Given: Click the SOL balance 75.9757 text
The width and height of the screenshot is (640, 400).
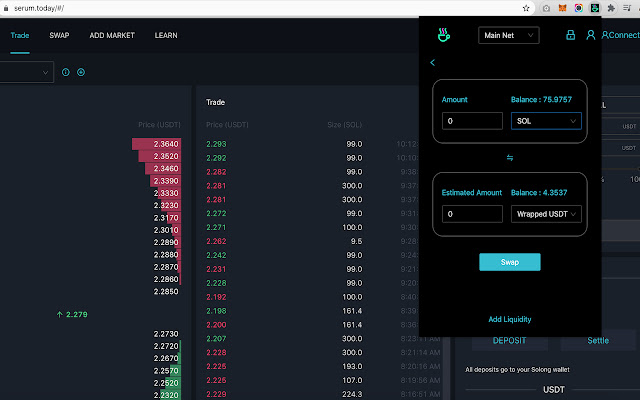Looking at the screenshot, I should pyautogui.click(x=541, y=100).
